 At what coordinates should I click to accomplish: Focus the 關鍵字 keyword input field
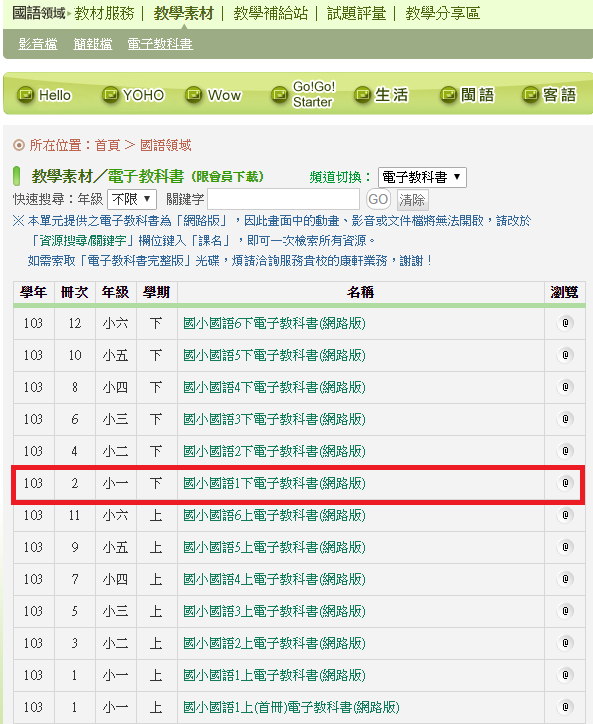[x=284, y=199]
